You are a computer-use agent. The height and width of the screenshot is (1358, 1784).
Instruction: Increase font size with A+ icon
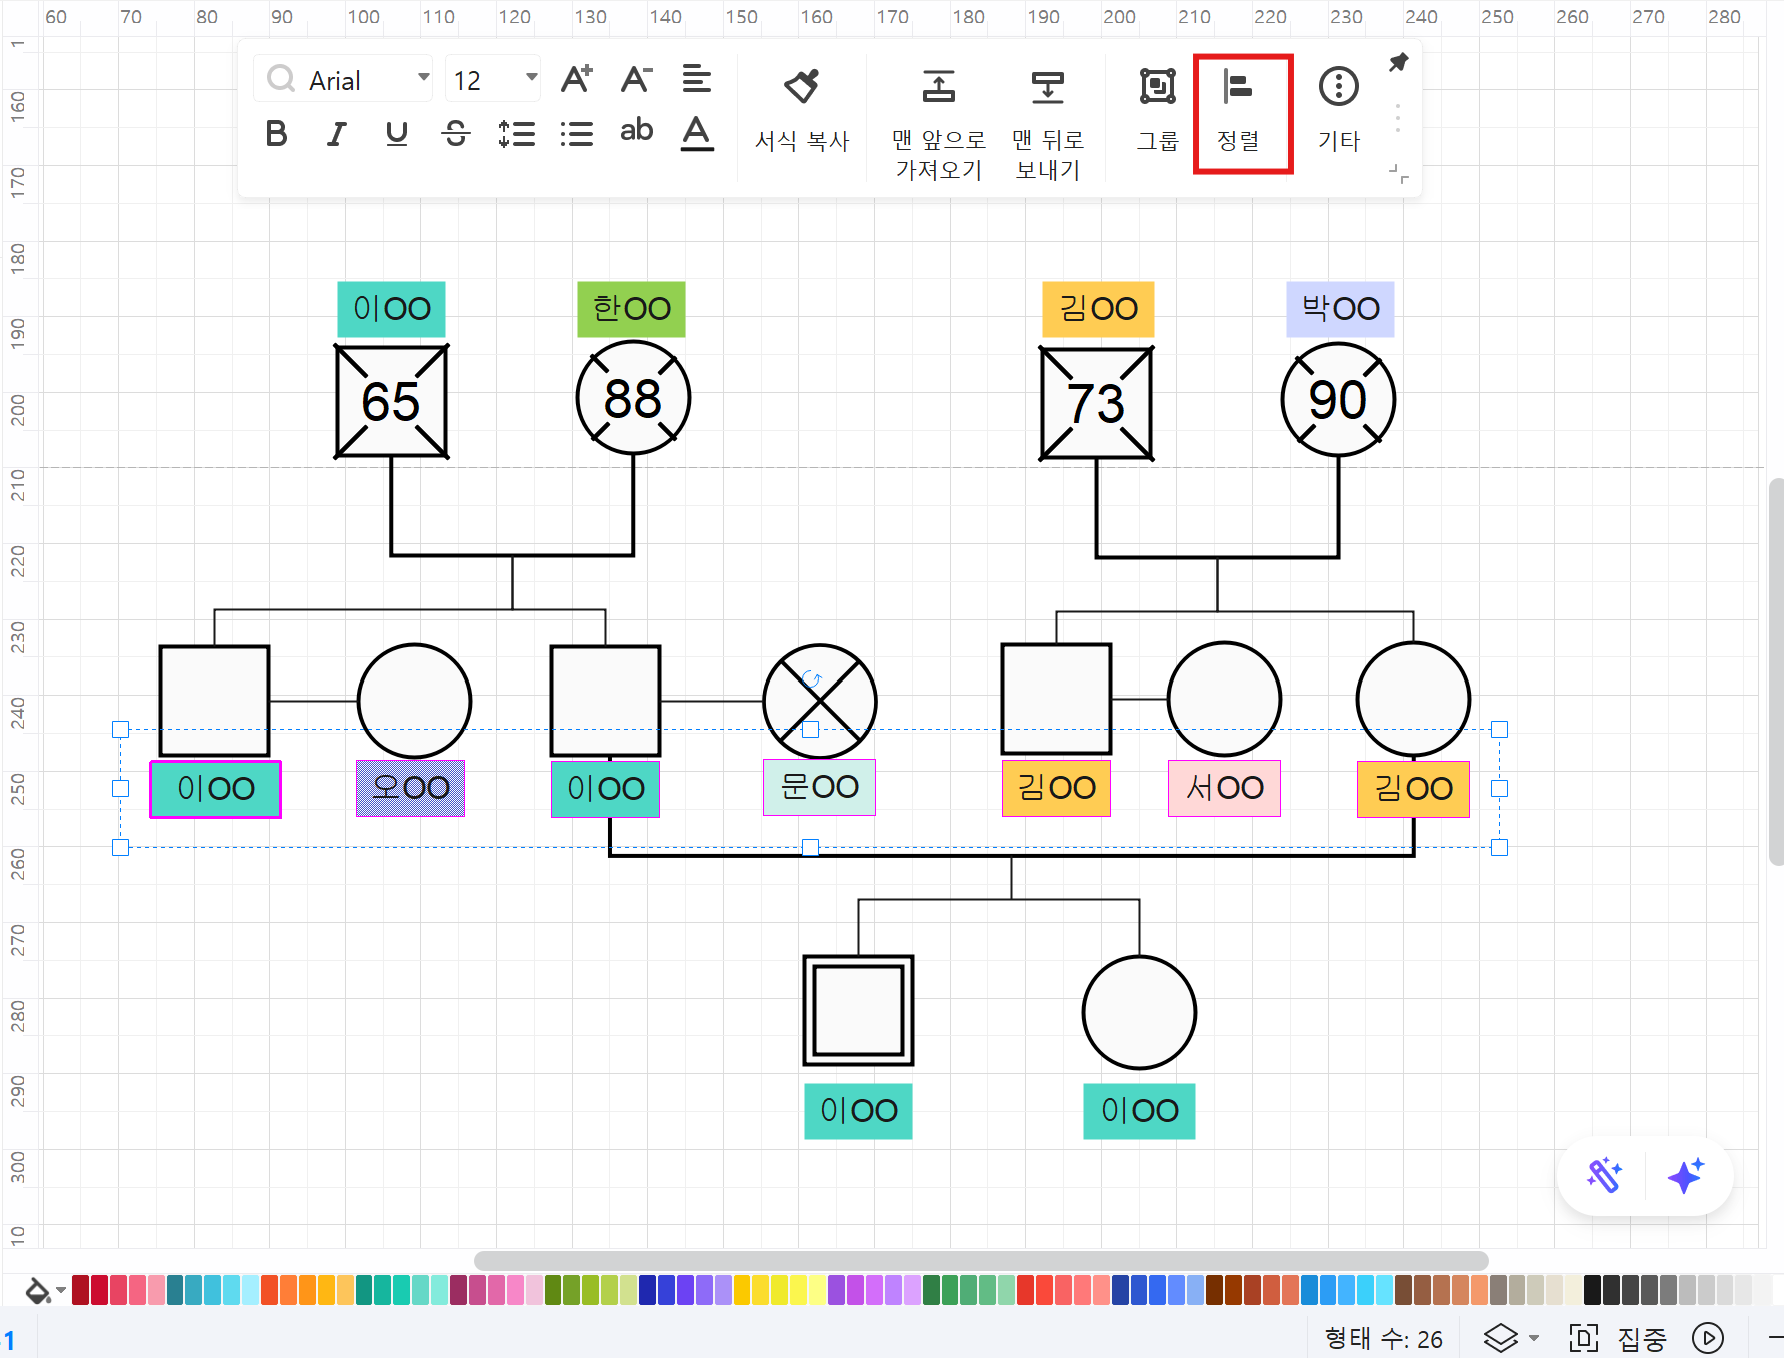click(576, 79)
